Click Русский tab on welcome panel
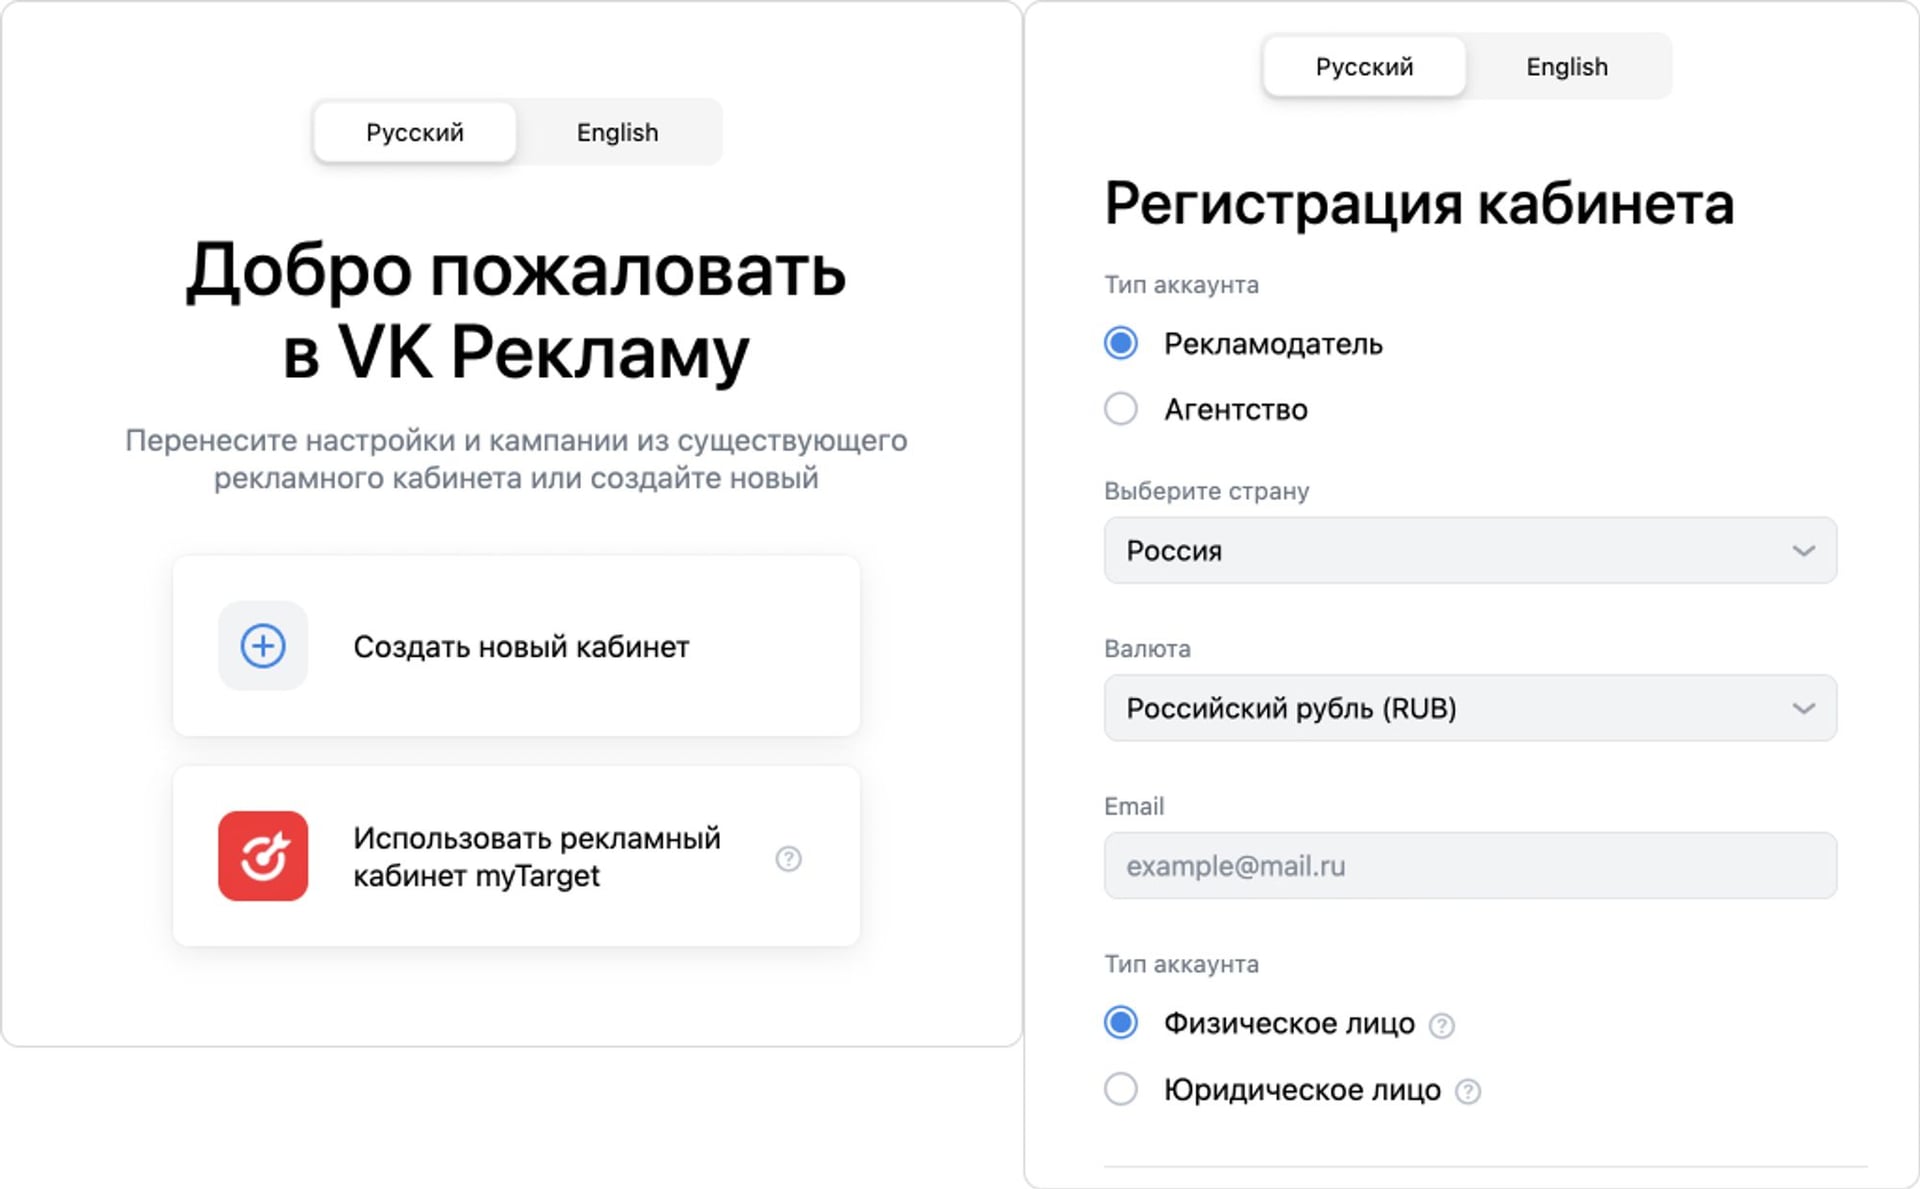 (415, 132)
